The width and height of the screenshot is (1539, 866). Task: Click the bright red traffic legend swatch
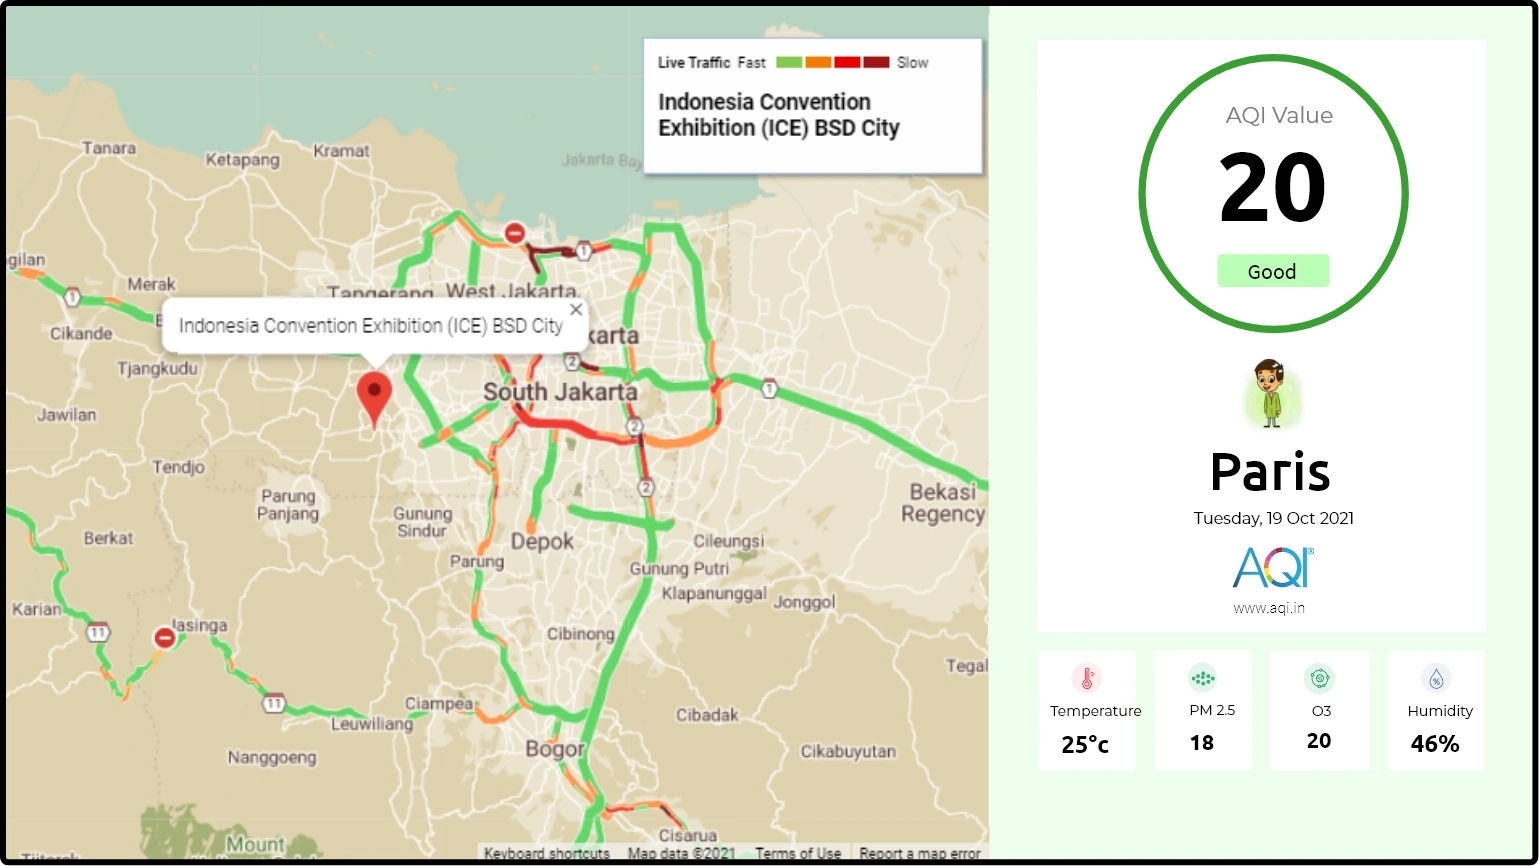tap(847, 62)
